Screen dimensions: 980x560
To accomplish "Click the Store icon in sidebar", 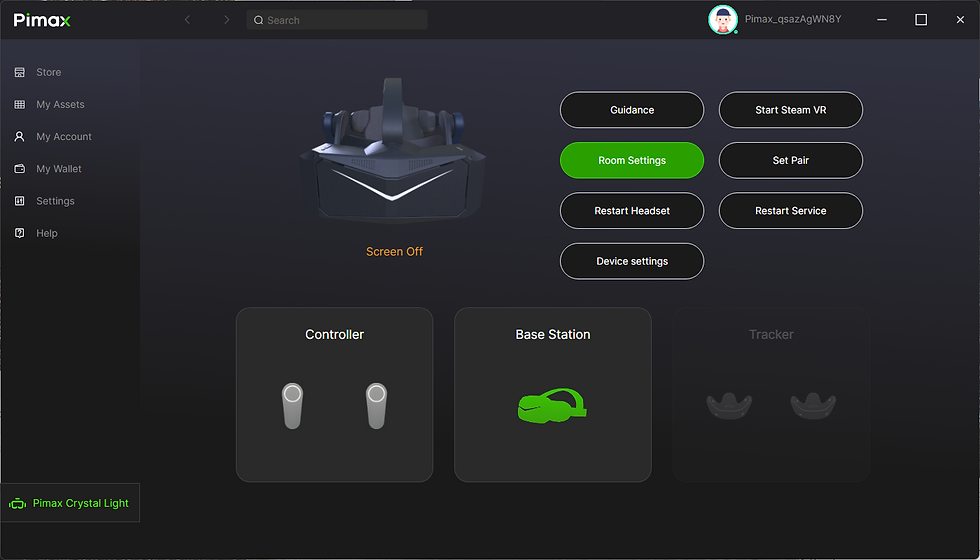I will (x=19, y=72).
